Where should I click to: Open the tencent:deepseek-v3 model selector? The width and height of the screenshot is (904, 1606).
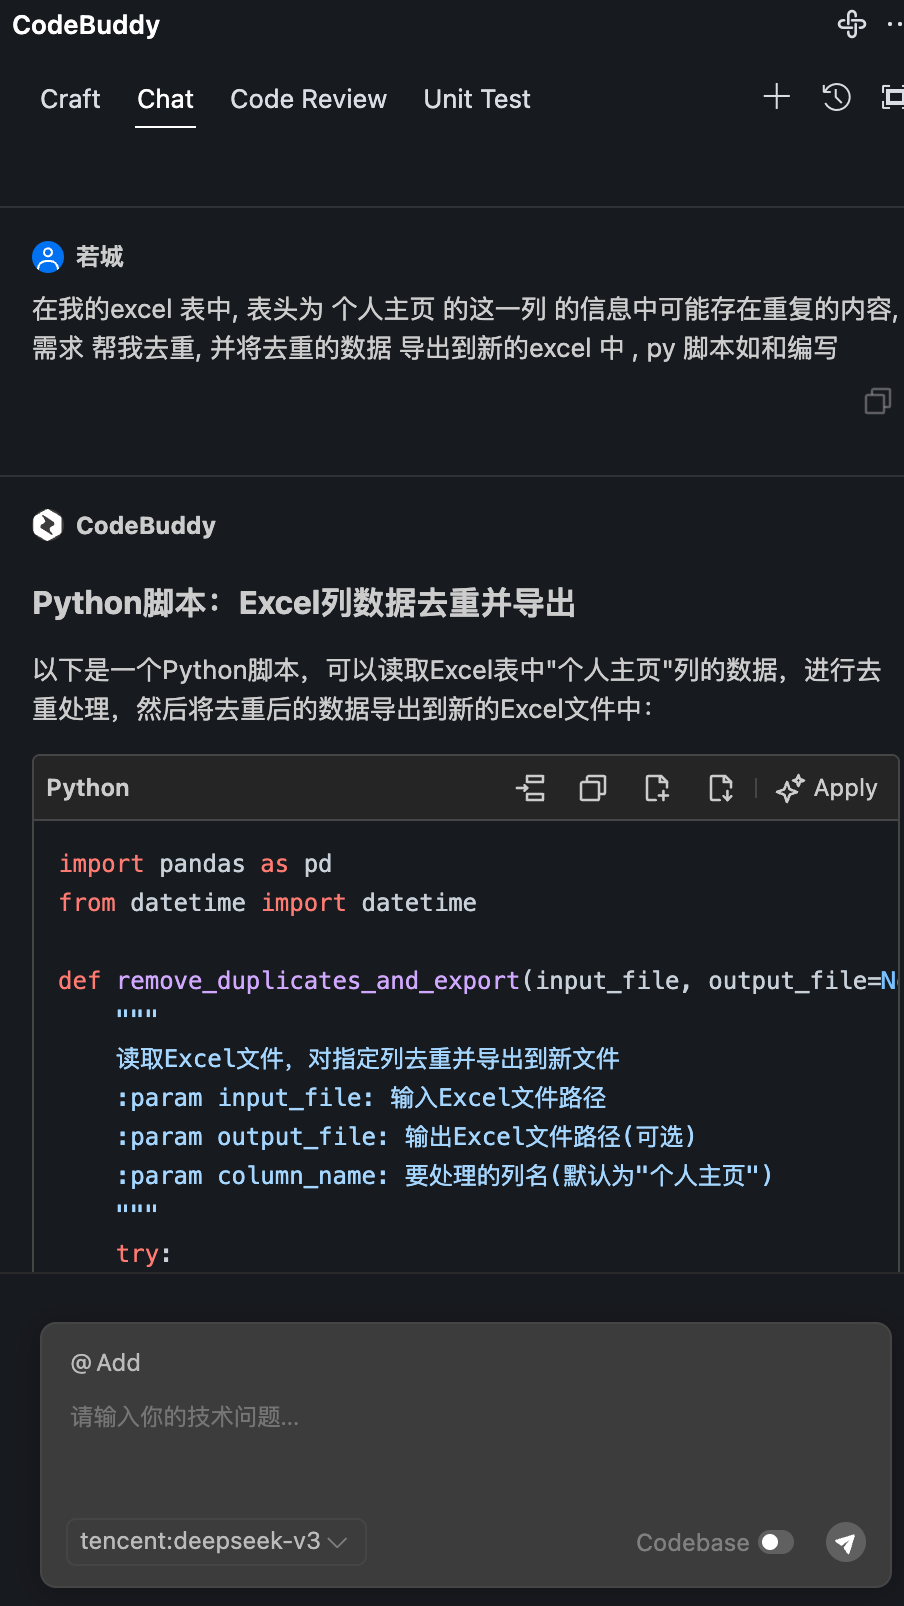tap(215, 1542)
